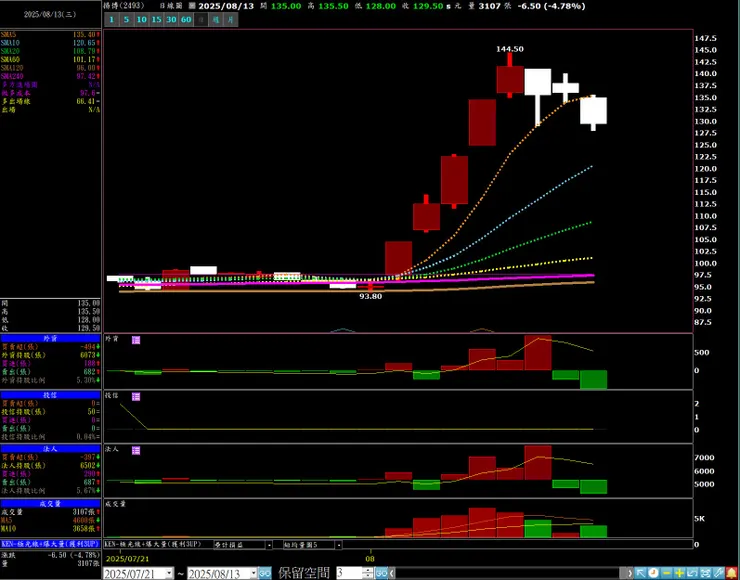The image size is (740, 580).
Task: Select the weekly (週) timeframe tab
Action: [216, 19]
